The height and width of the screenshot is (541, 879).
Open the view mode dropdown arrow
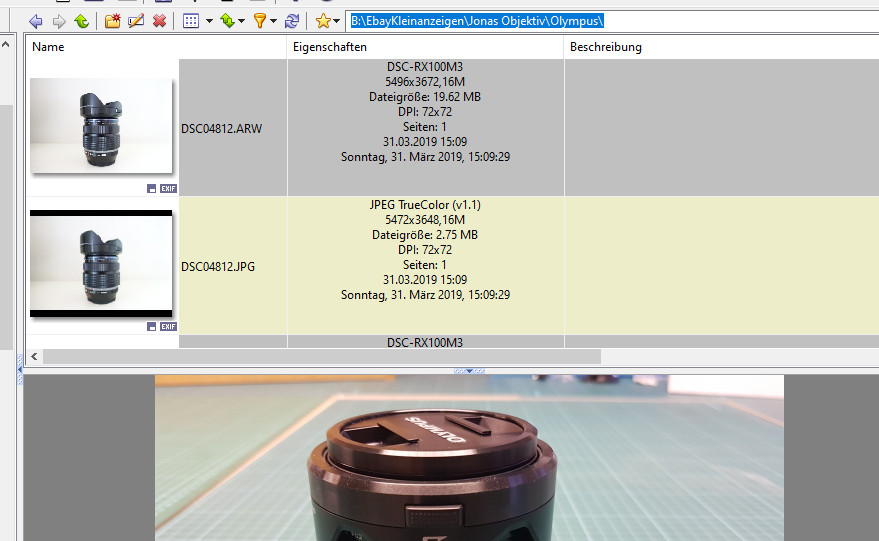[209, 21]
